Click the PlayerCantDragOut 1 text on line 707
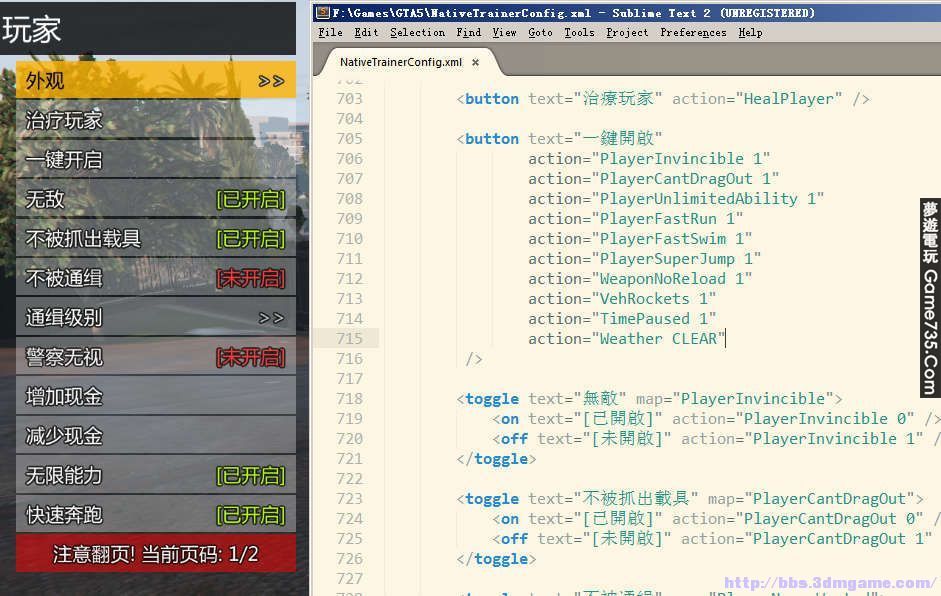This screenshot has width=941, height=596. tap(685, 179)
